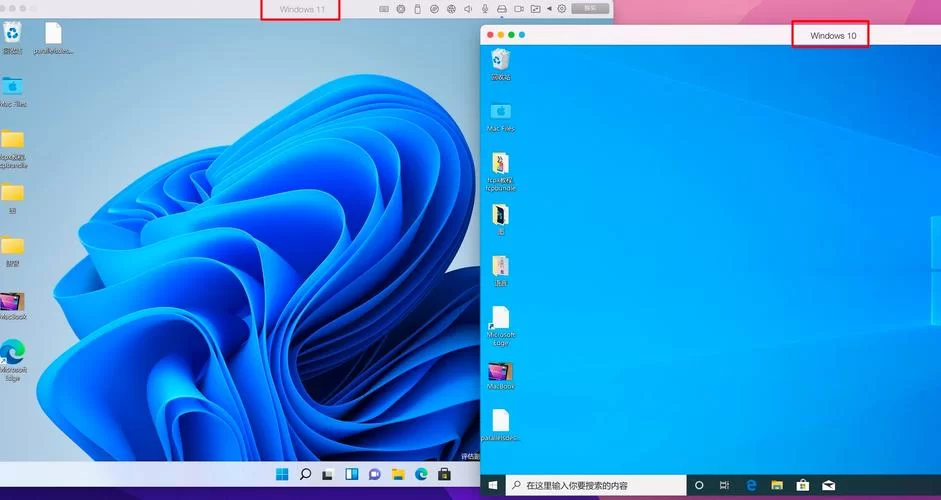Select Microsoft Edge shortcut on the Windows 10 desktop

point(501,326)
